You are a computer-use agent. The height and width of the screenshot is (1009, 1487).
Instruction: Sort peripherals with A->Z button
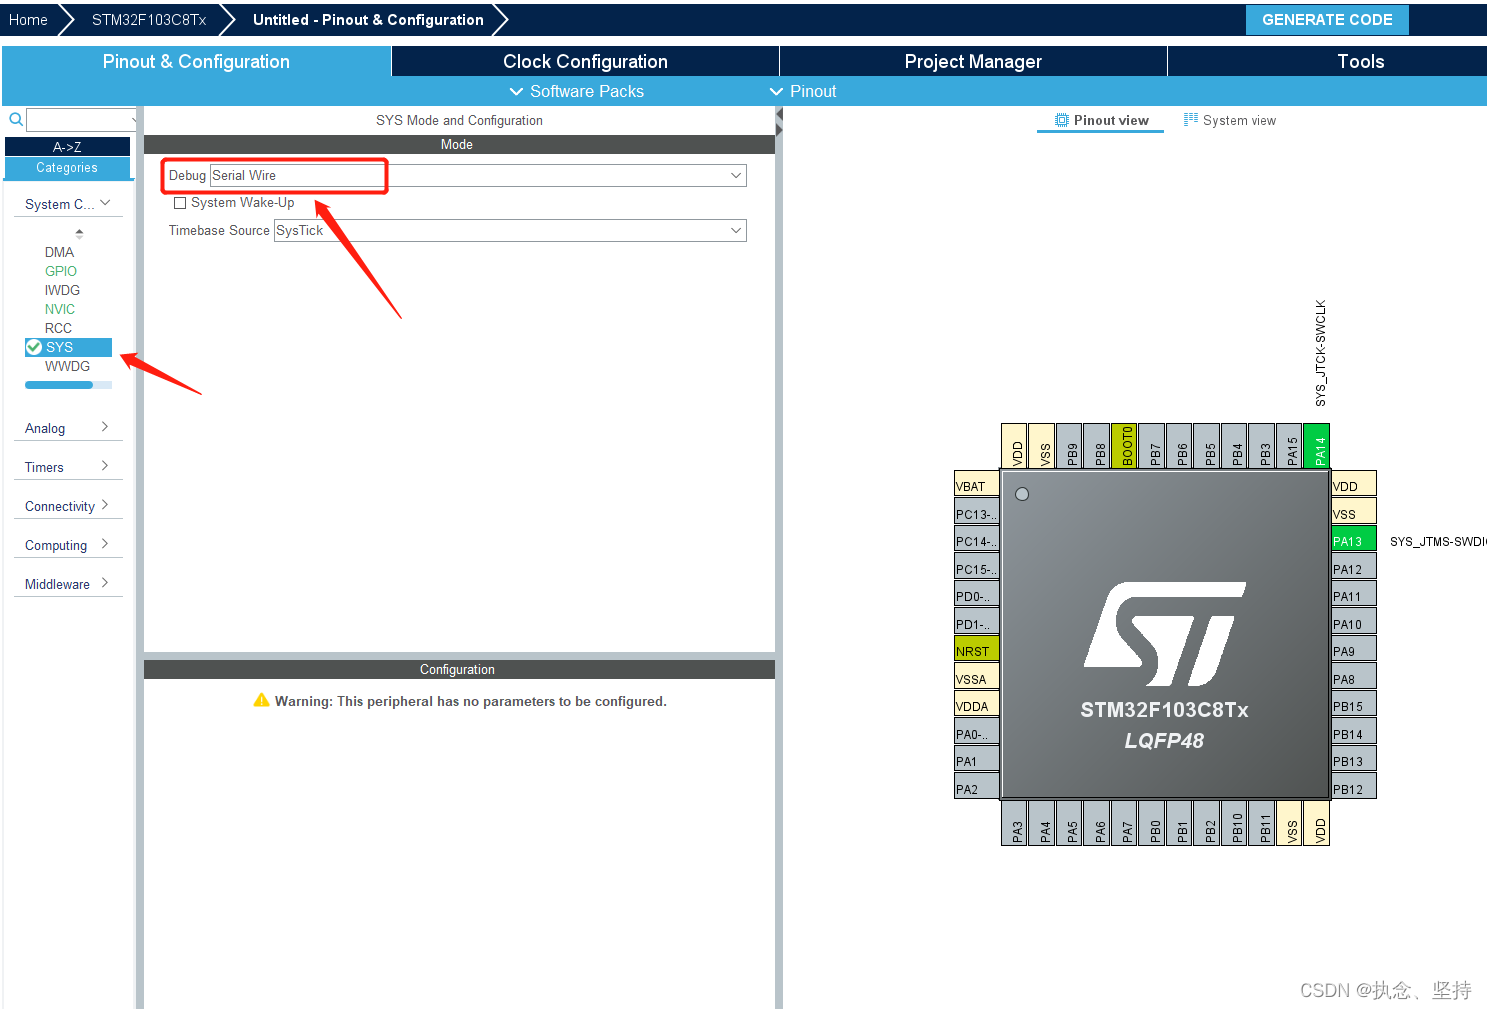67,147
